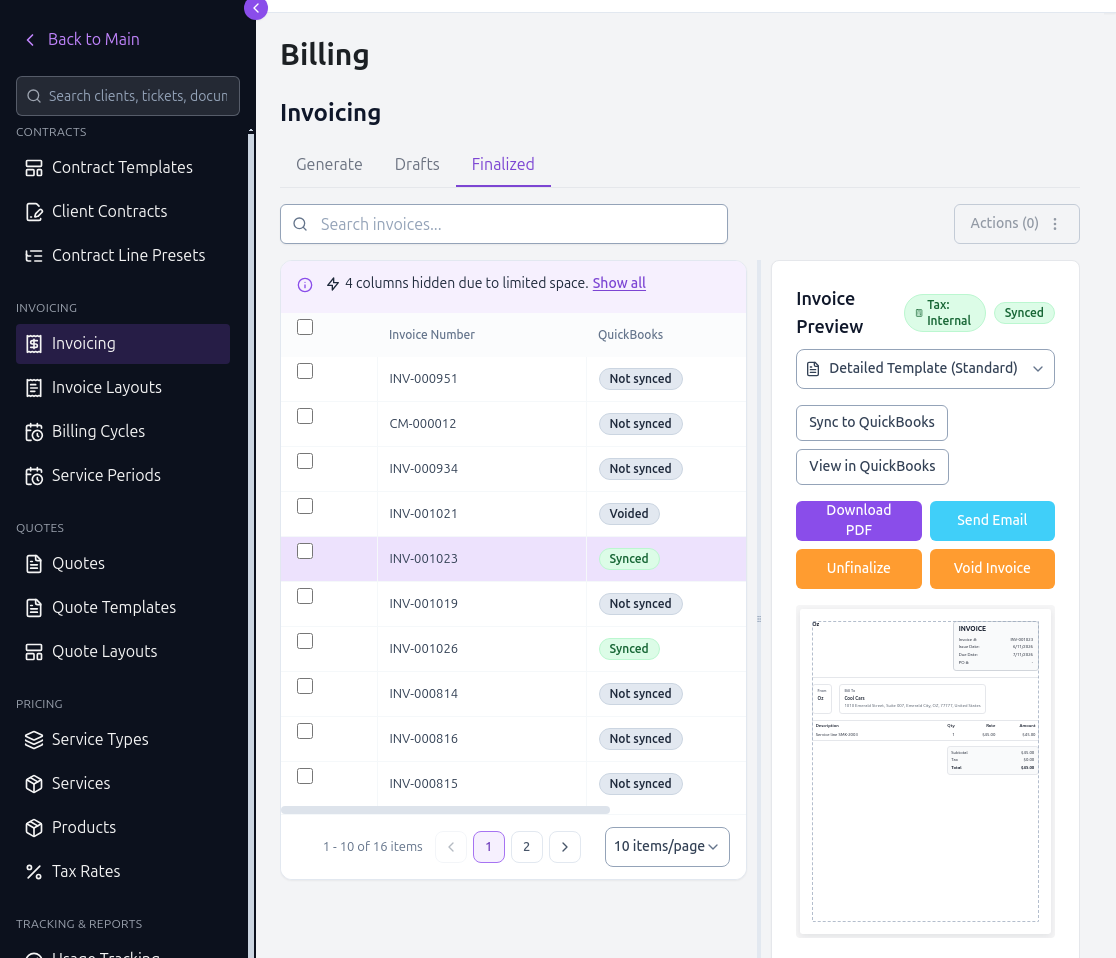Click Sync to QuickBooks button
Viewport: 1116px width, 958px height.
tap(871, 423)
